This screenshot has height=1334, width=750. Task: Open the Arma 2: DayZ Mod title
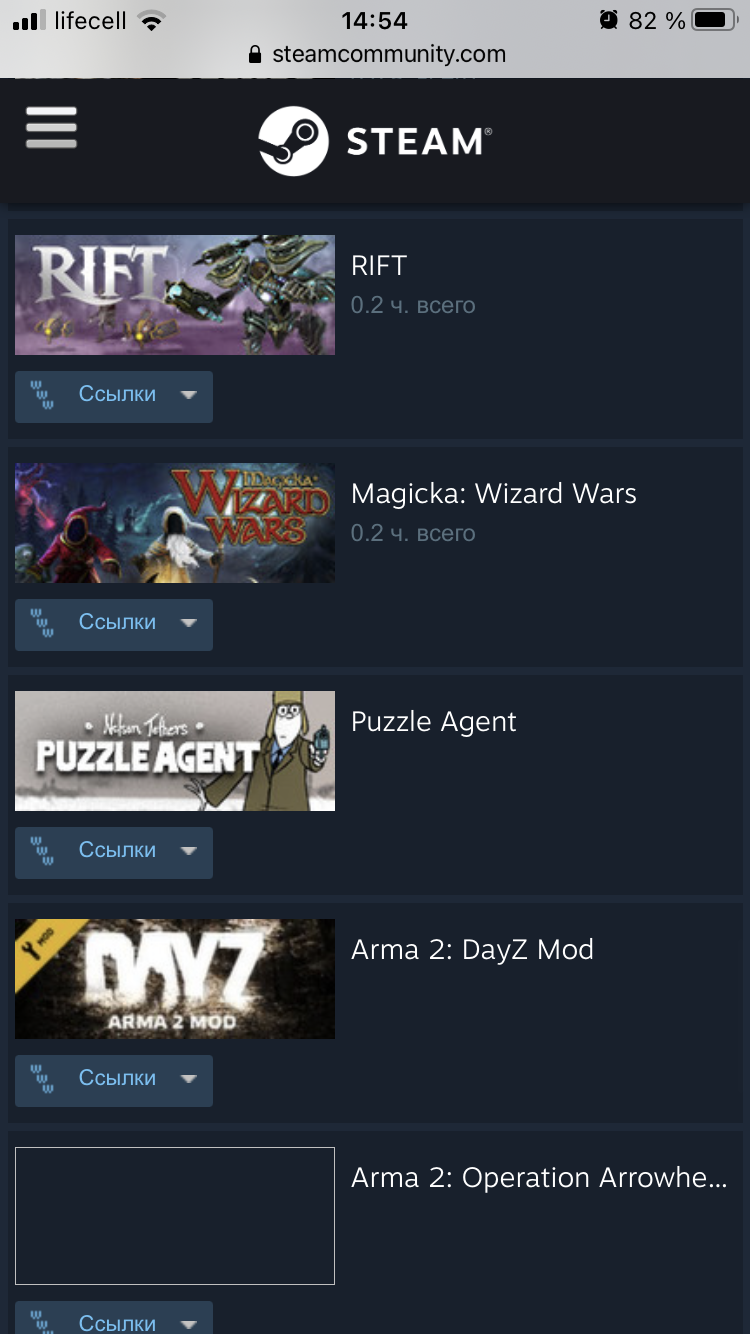click(472, 950)
